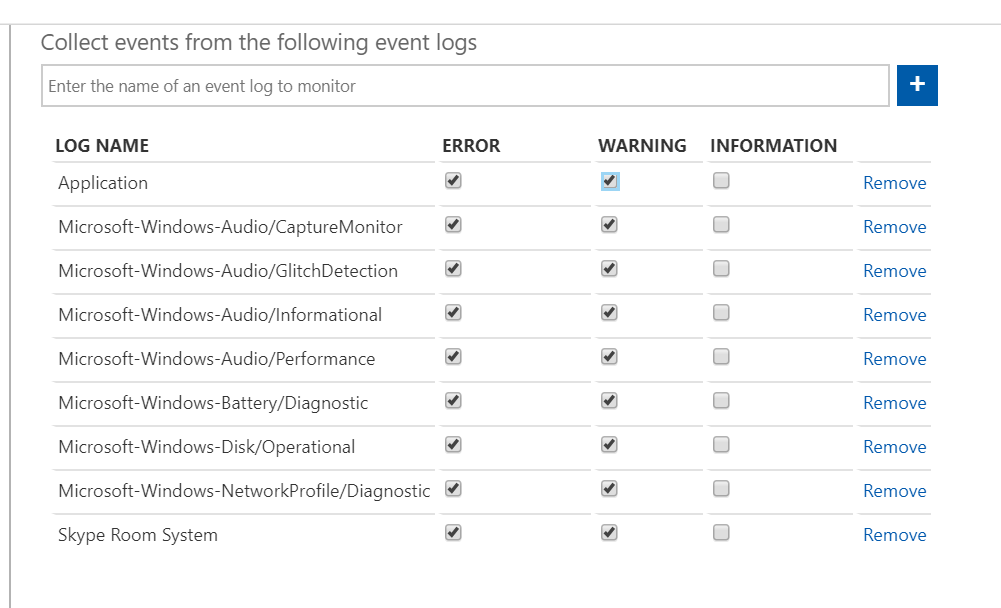Enable Information for Microsoft-Windows-Audio/CaptureMonitor

point(721,225)
